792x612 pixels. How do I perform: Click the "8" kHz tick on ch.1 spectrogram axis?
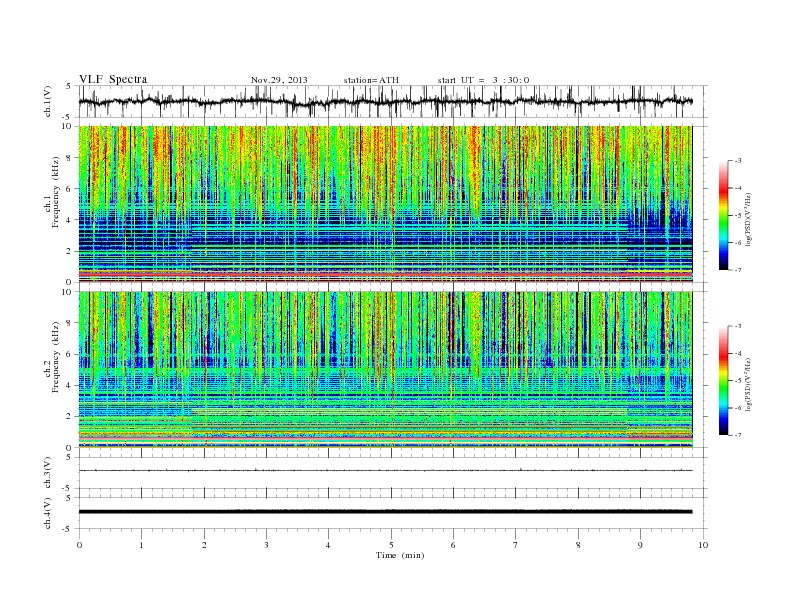point(69,158)
